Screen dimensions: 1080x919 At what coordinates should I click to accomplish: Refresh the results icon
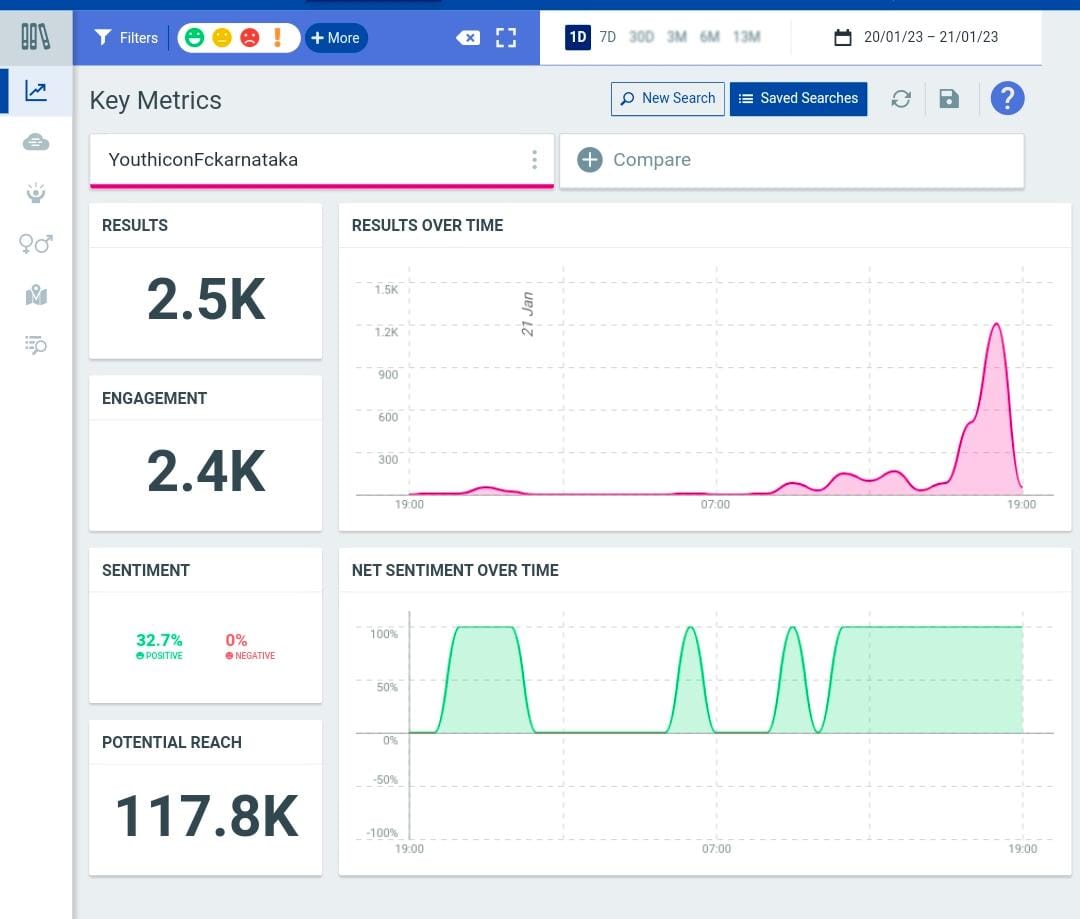(x=901, y=99)
